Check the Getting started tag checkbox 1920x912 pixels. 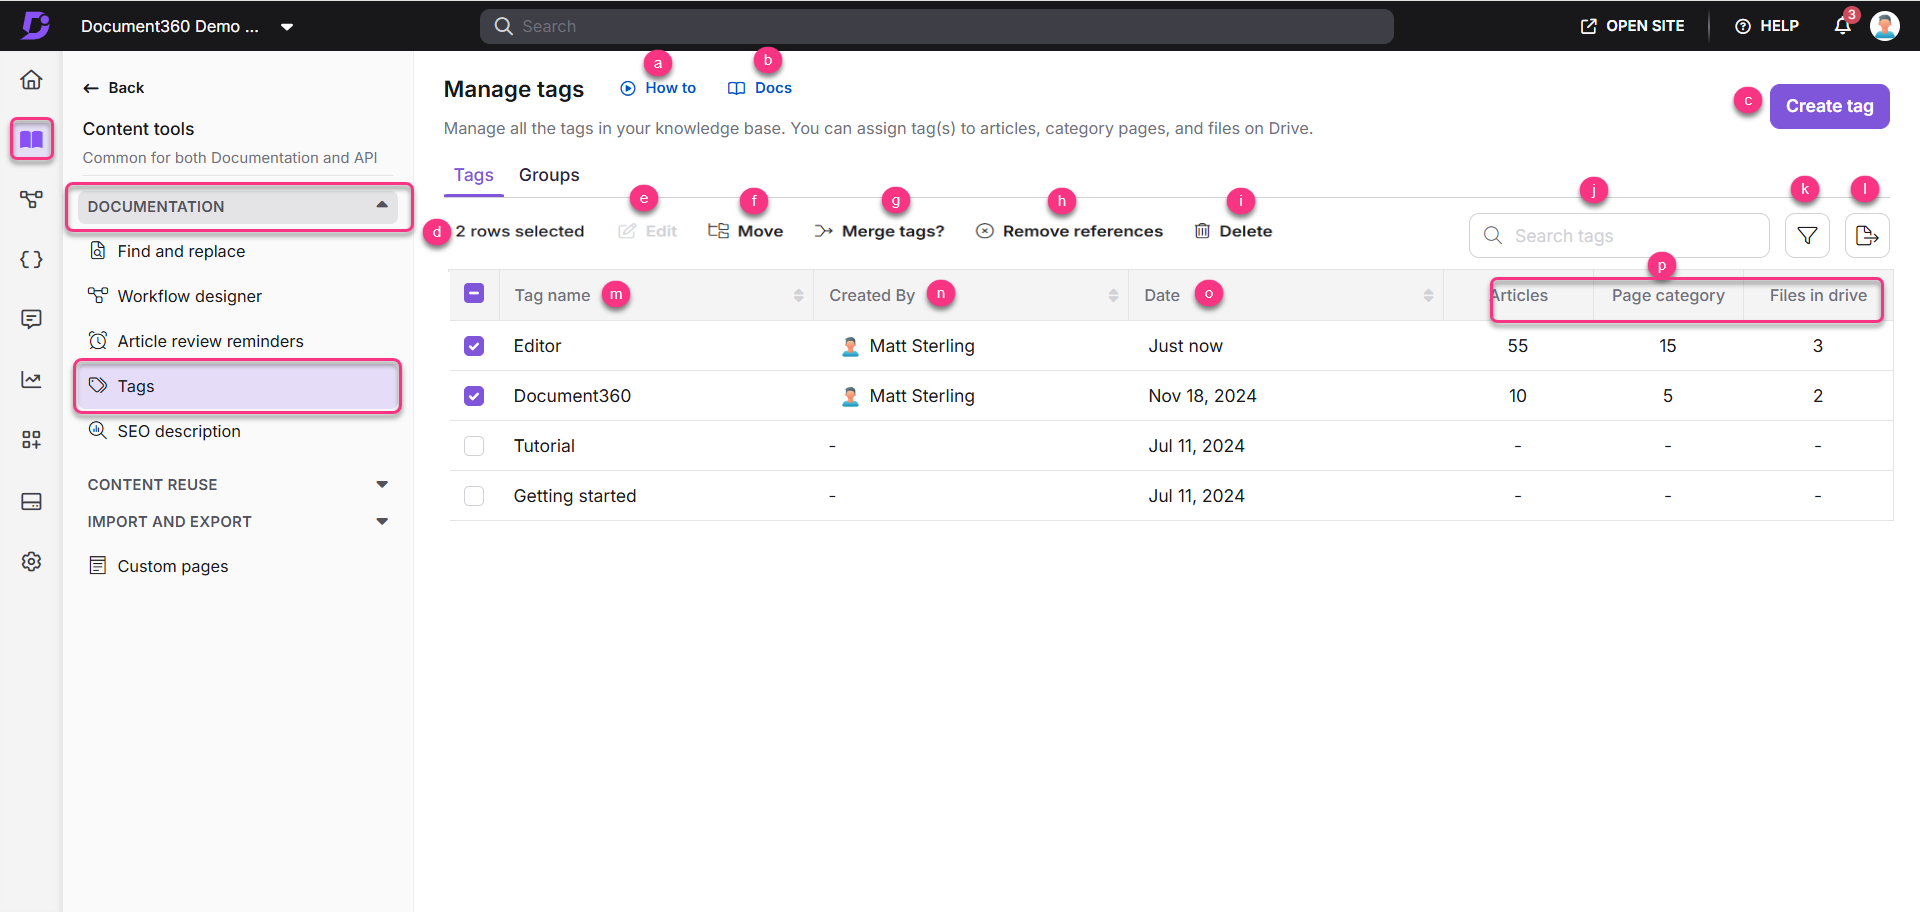pos(474,496)
